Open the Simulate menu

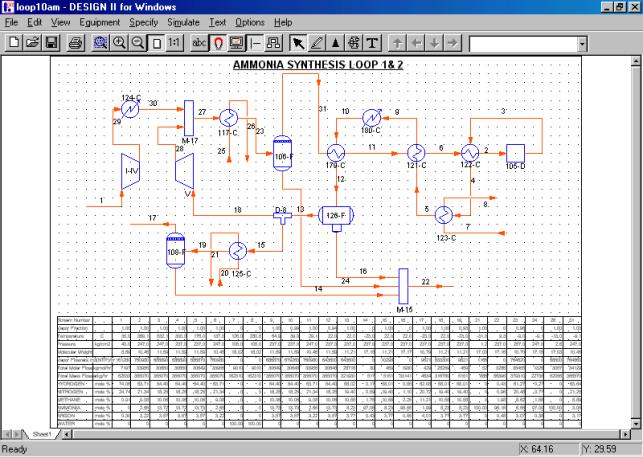click(x=184, y=21)
